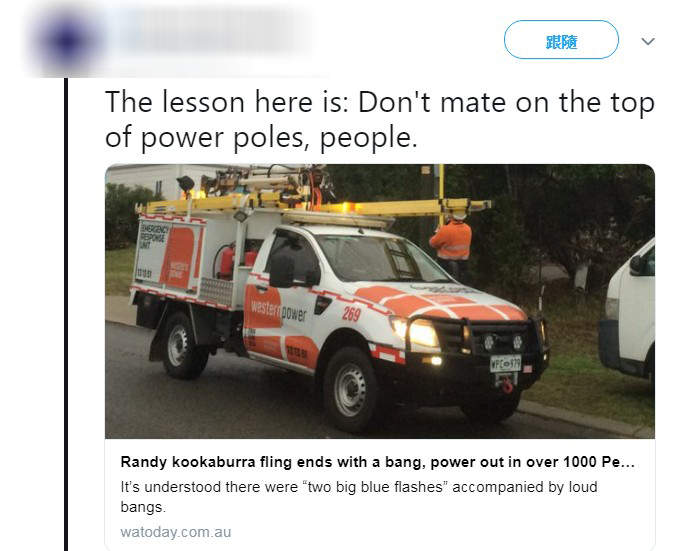The width and height of the screenshot is (696, 551).
Task: Click the truck's license plate in photo
Action: [506, 363]
